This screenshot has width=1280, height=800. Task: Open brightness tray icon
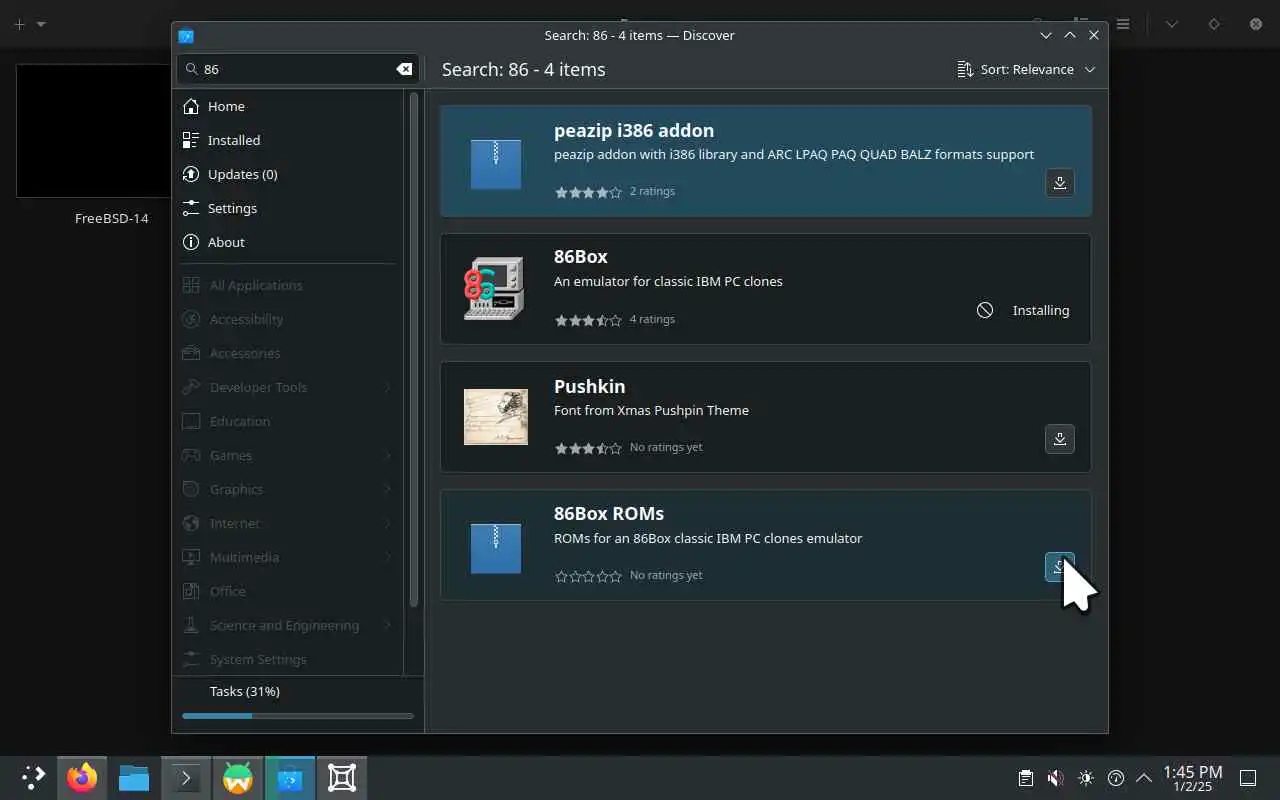click(1086, 778)
